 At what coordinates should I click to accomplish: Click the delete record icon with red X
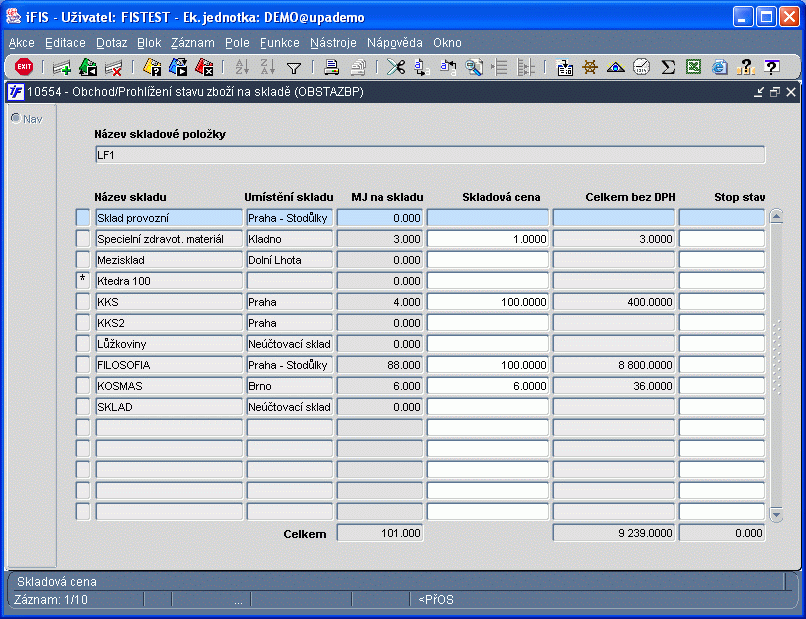(x=113, y=67)
